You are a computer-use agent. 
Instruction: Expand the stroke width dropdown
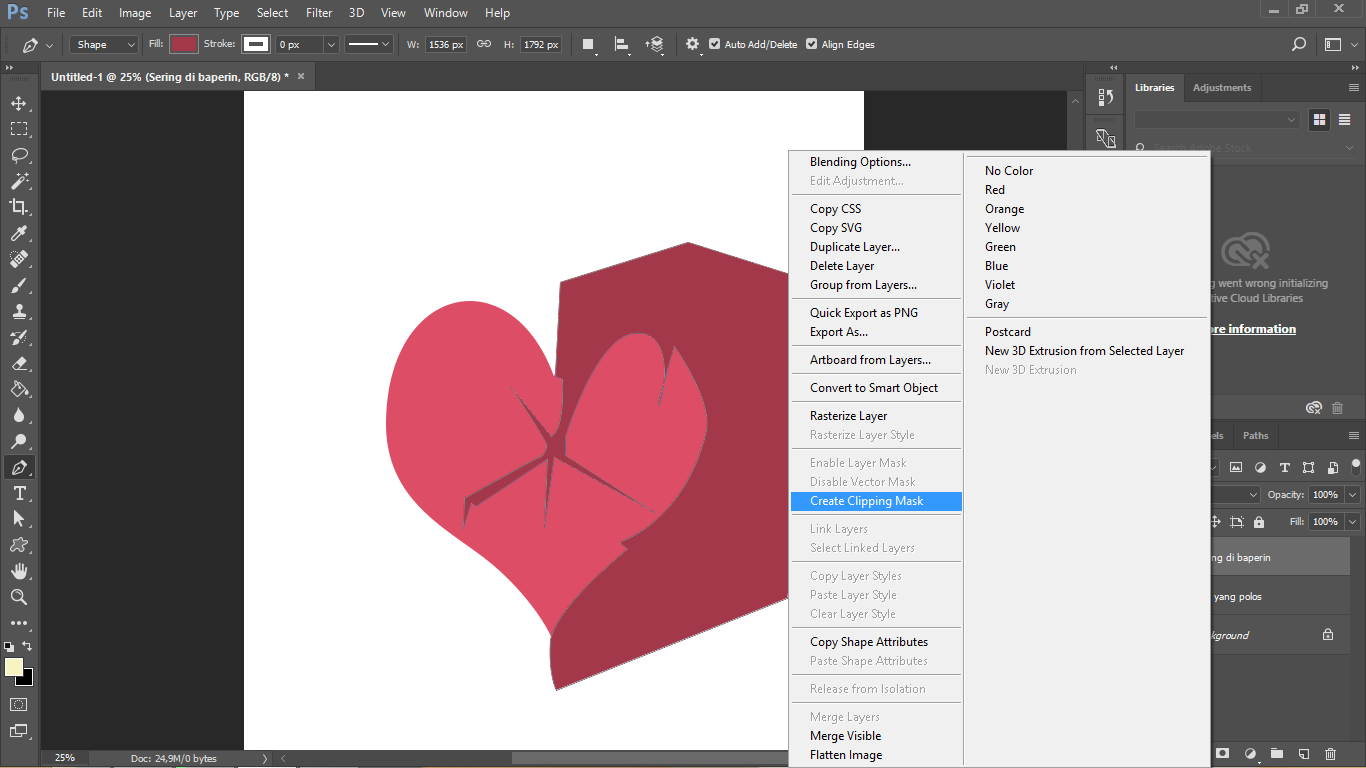330,44
